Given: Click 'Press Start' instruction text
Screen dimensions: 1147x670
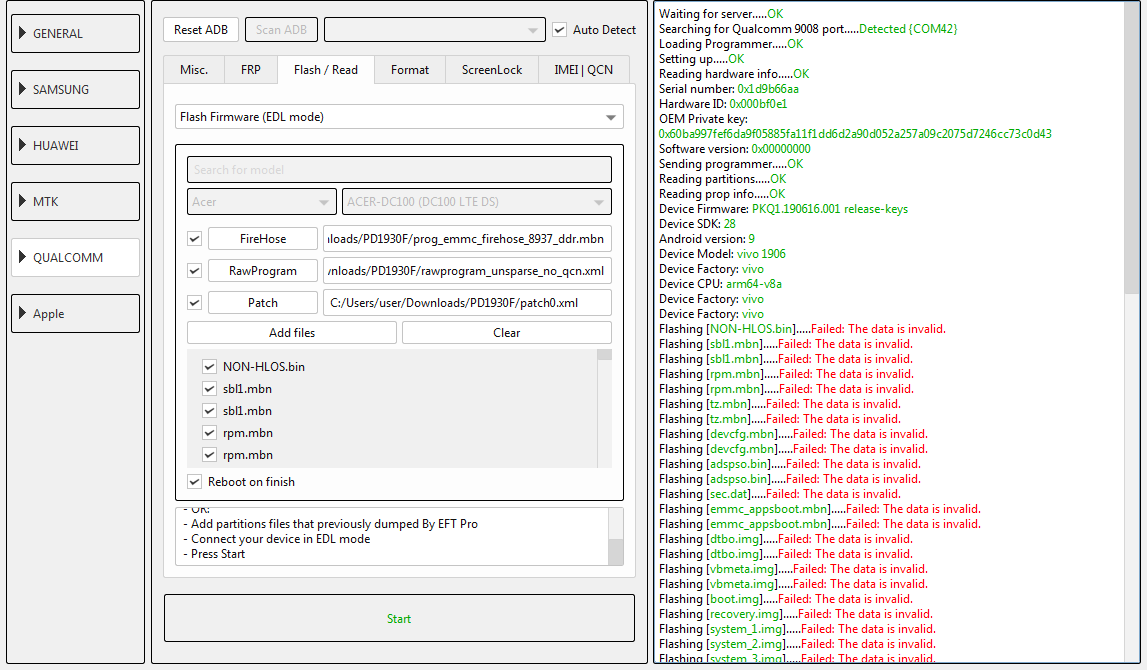Looking at the screenshot, I should 218,554.
